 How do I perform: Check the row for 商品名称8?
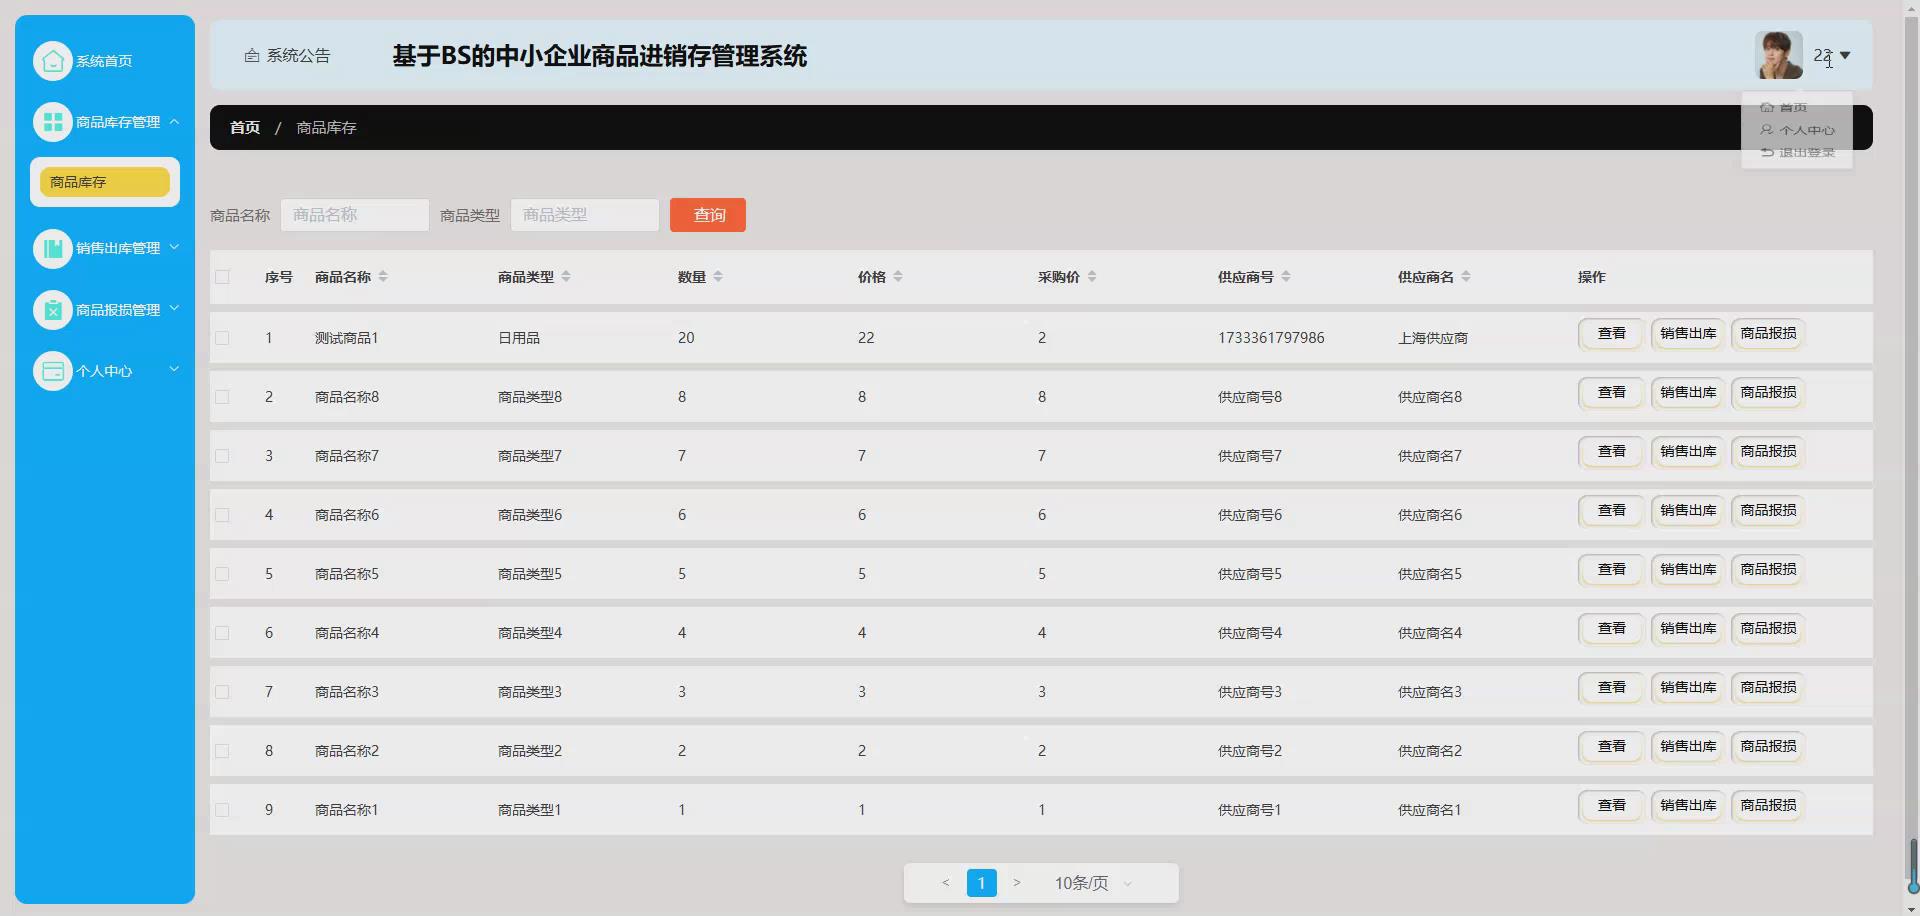pyautogui.click(x=222, y=397)
